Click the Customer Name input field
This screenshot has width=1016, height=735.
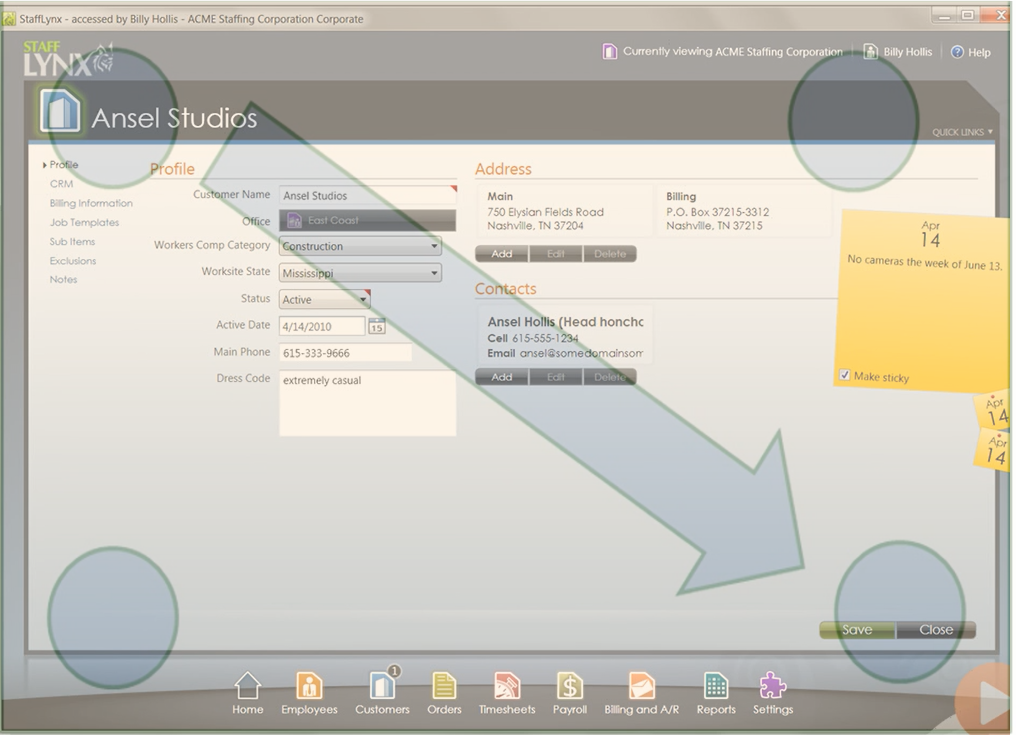click(x=367, y=195)
